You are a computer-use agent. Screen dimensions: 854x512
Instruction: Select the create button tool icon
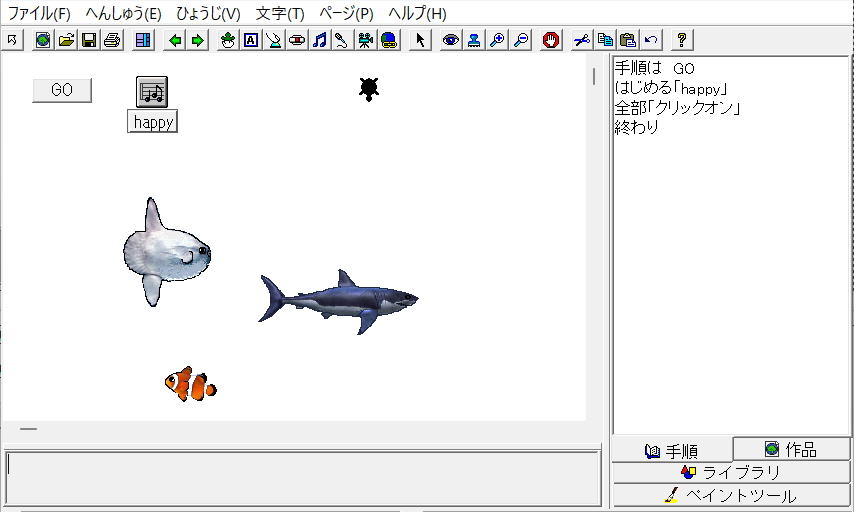(297, 40)
